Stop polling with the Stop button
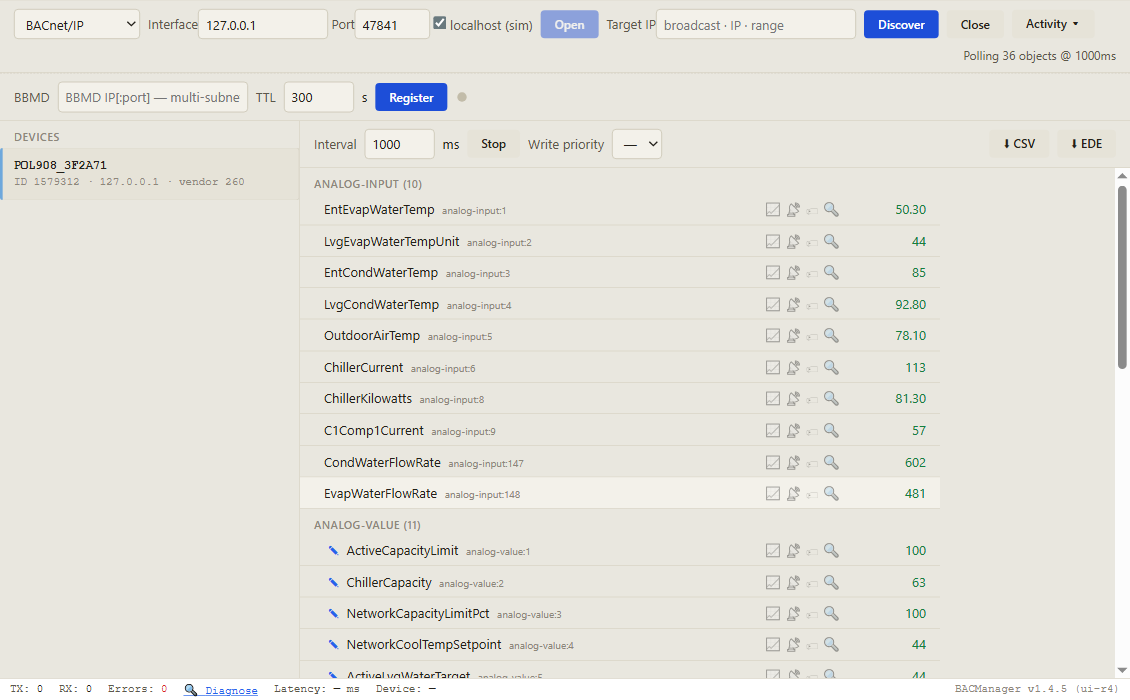The image size is (1130, 700). coord(494,144)
